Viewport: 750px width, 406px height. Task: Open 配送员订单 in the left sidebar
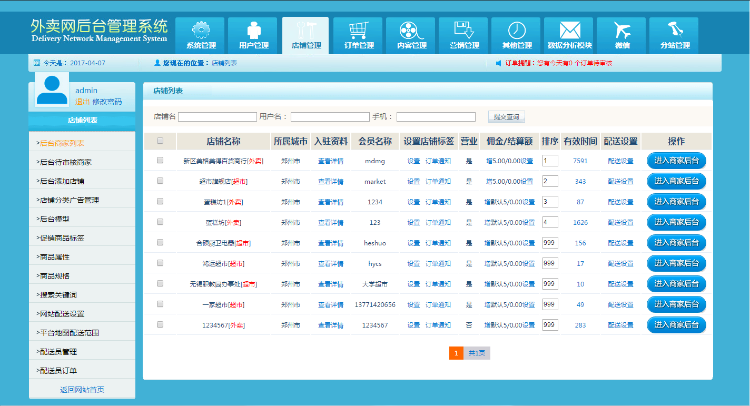click(57, 371)
